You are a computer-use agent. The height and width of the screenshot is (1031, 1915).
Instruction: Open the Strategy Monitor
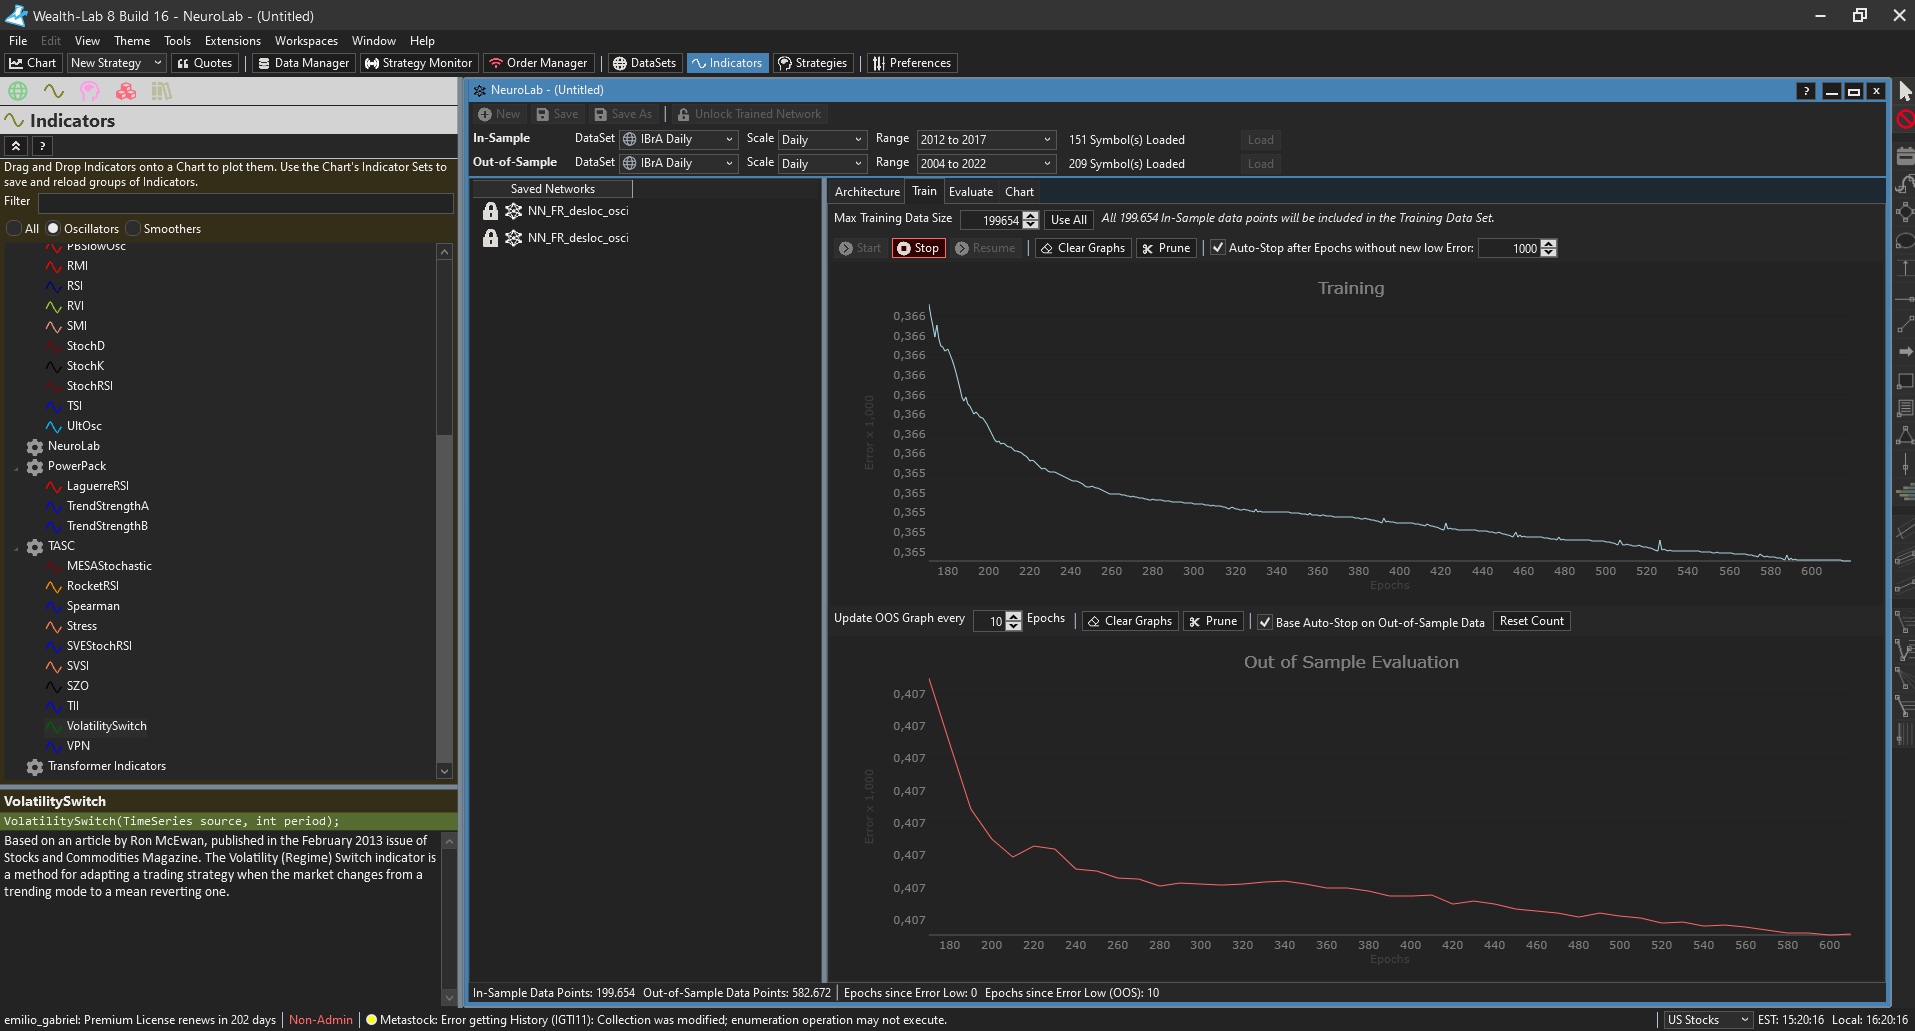[x=418, y=63]
